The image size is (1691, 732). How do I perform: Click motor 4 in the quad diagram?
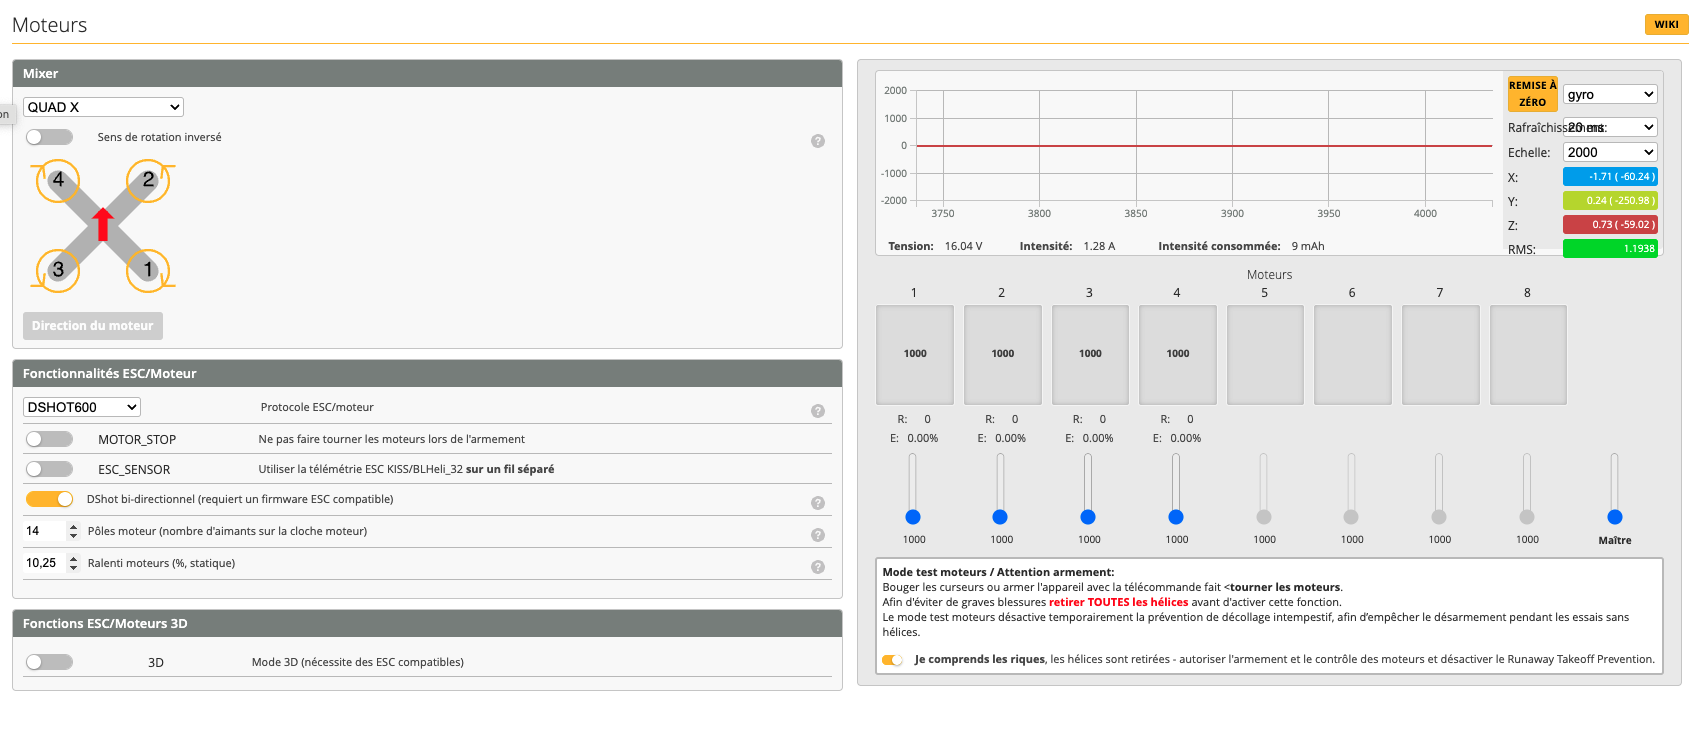pyautogui.click(x=58, y=180)
